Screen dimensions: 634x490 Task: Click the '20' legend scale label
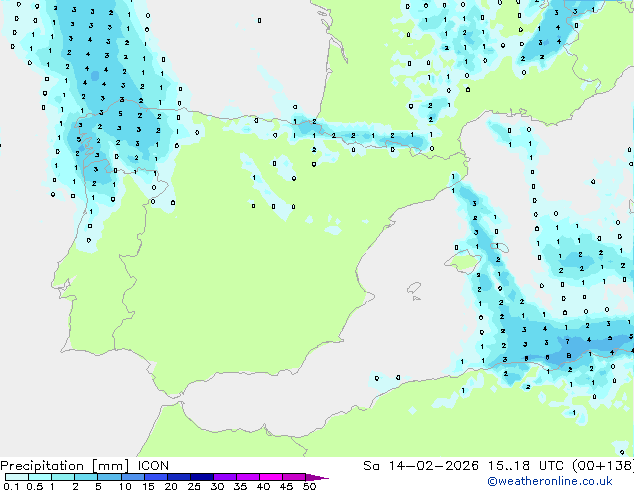point(171,486)
